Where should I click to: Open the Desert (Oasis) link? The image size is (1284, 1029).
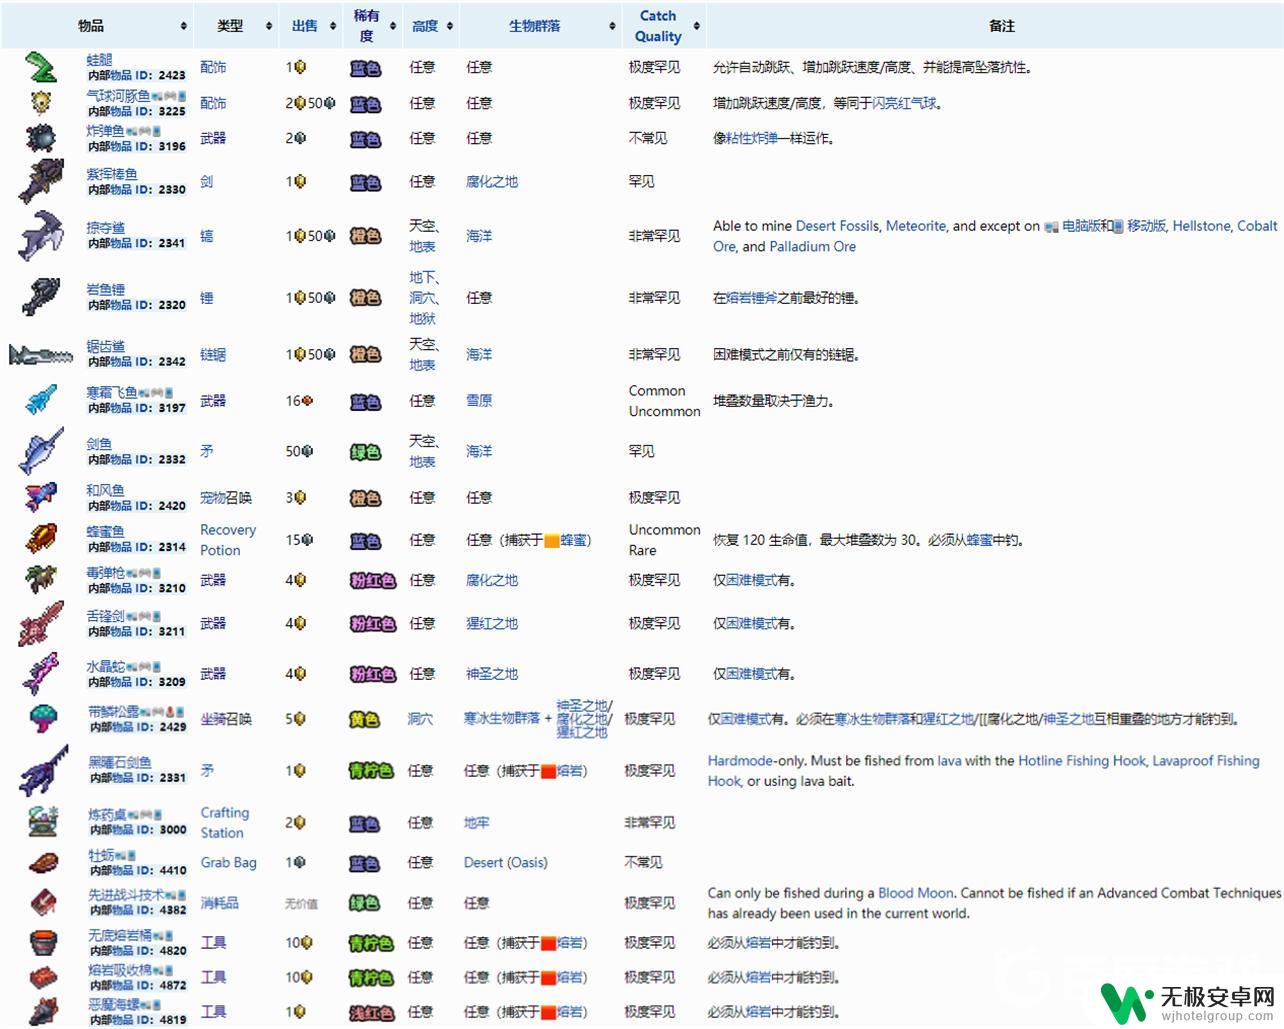pos(506,862)
